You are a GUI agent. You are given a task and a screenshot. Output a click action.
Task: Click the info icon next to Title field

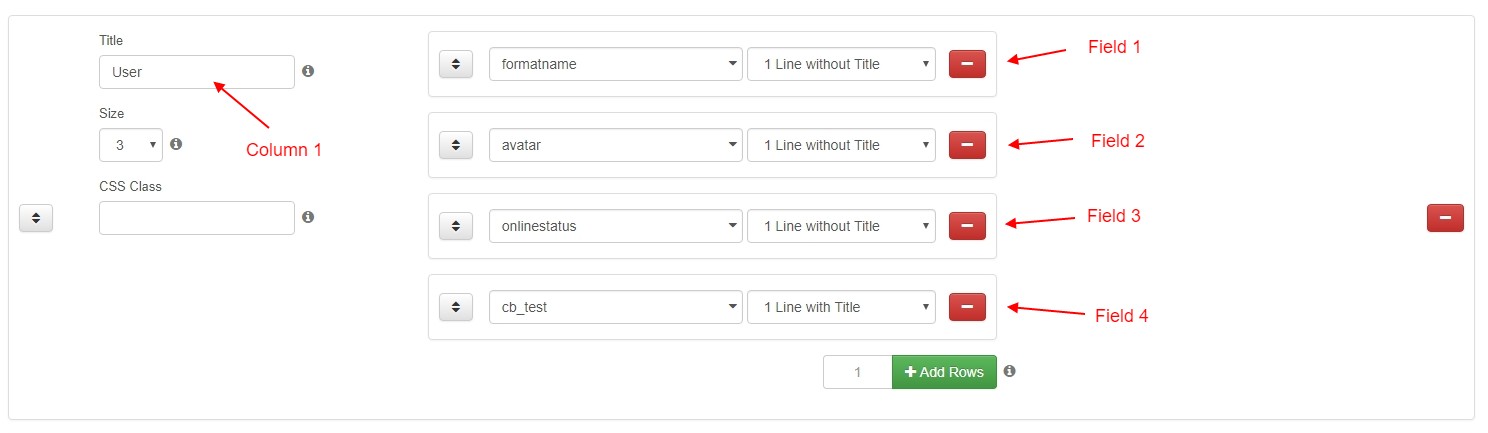(x=308, y=71)
